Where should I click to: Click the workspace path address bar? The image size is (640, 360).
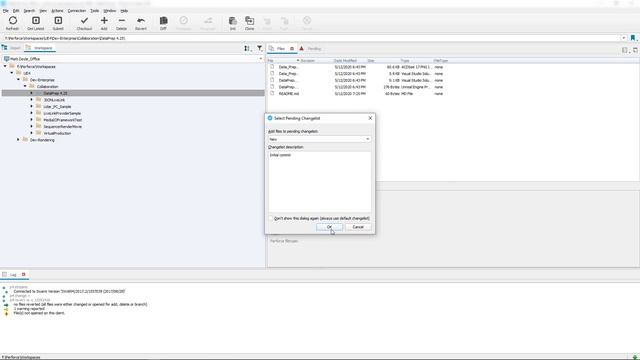[x=311, y=38]
